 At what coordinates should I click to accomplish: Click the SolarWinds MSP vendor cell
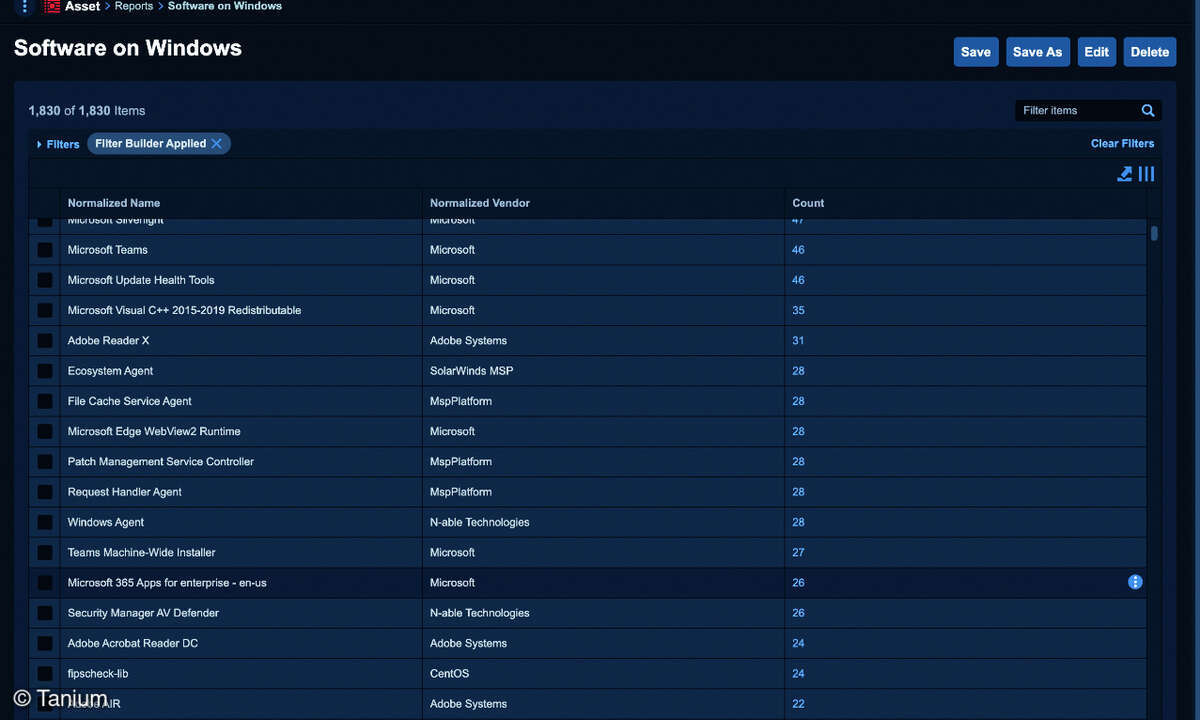point(471,371)
